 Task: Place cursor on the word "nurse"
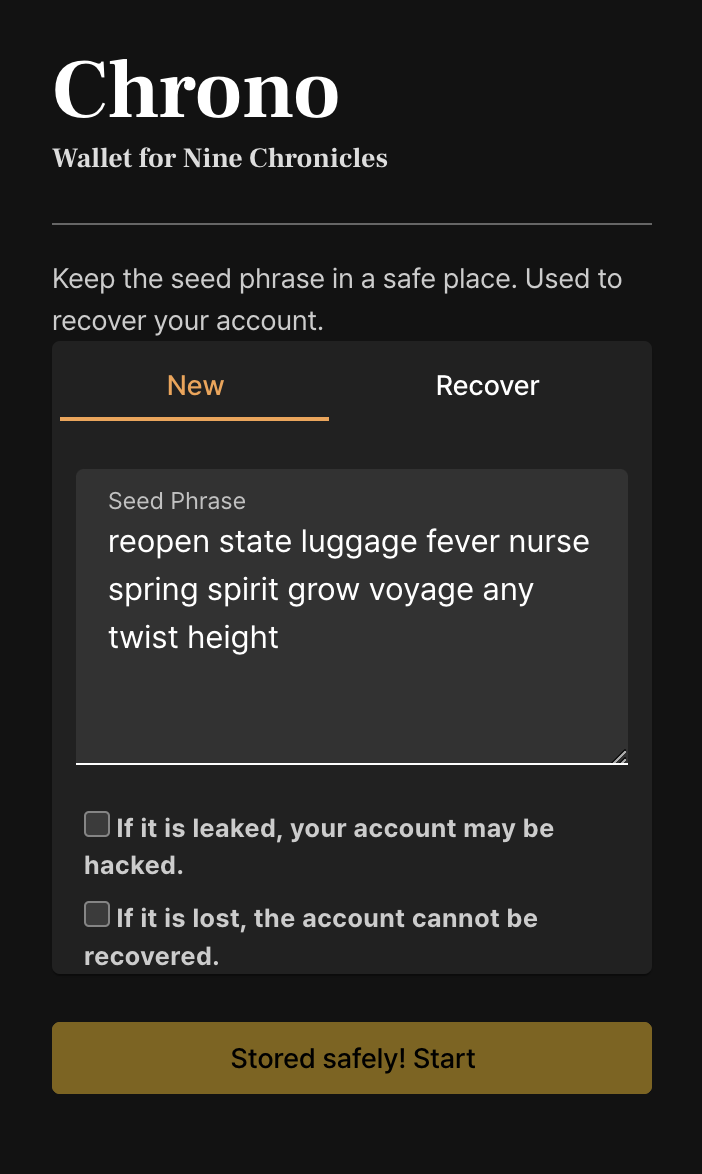(x=549, y=542)
